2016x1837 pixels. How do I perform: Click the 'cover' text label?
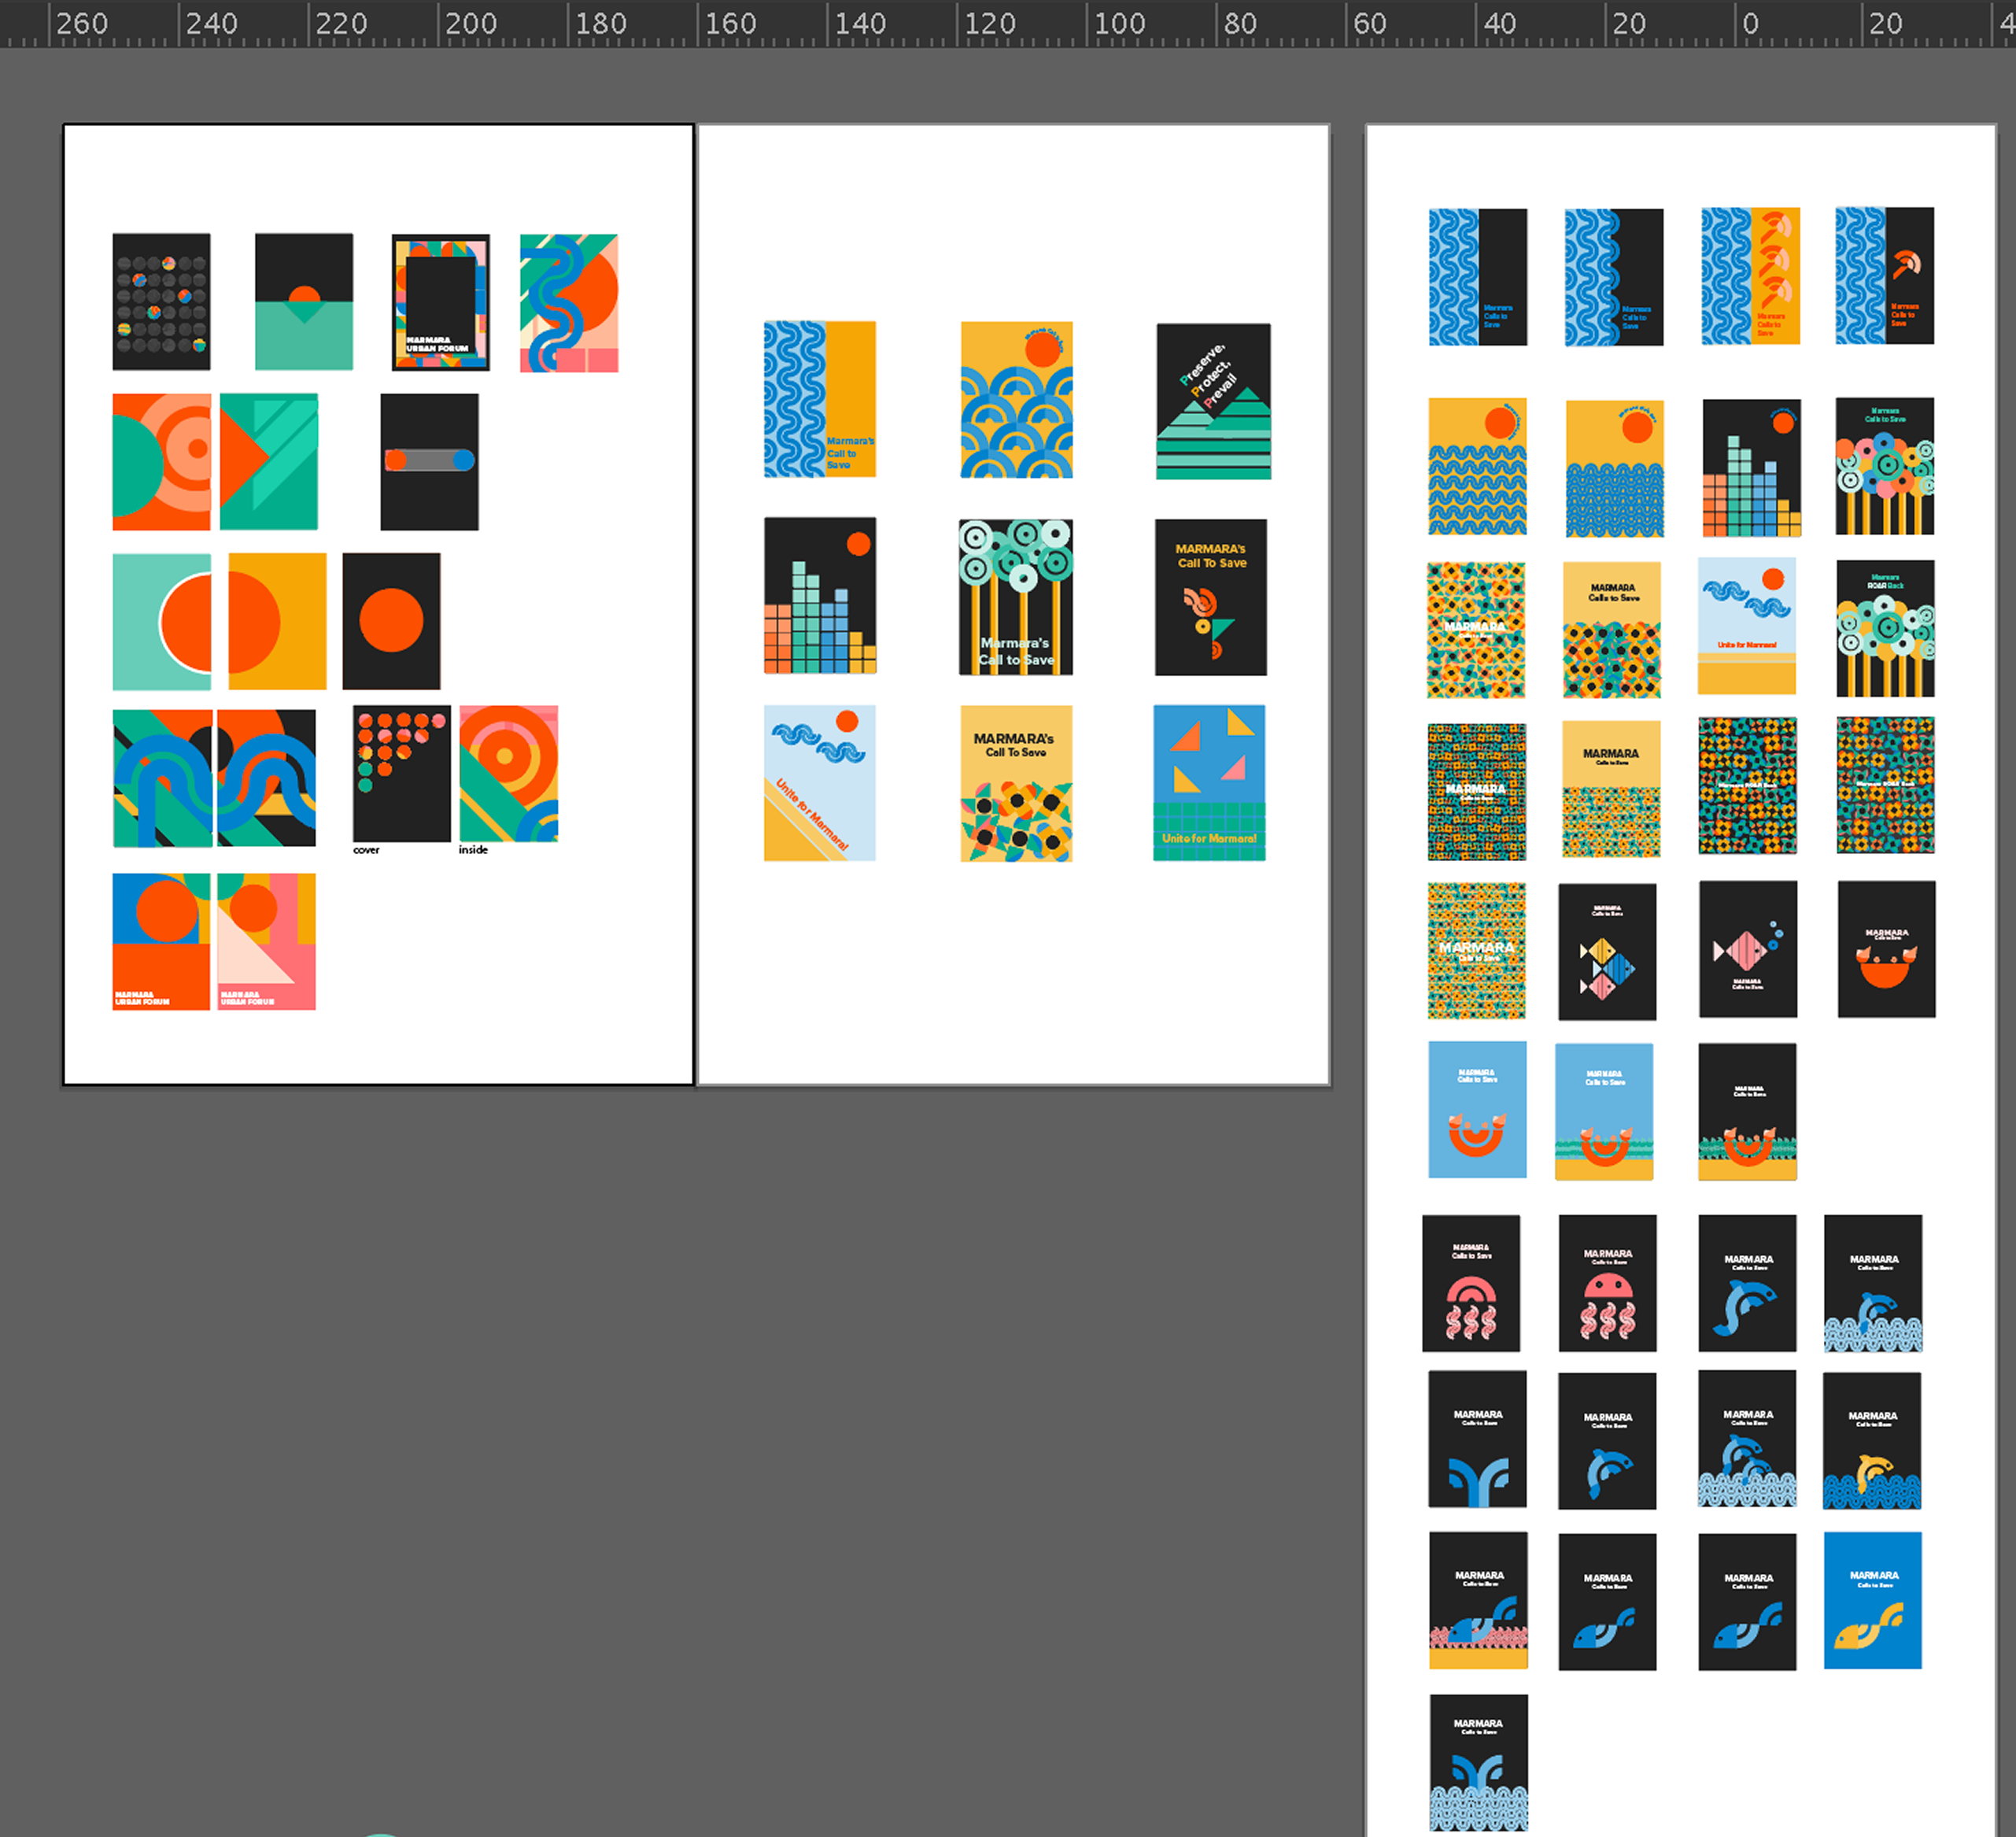366,850
